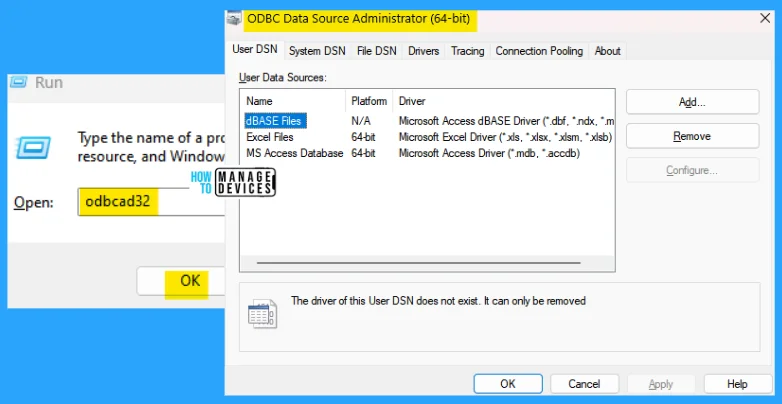Click Microsoft Access dBASE Driver text
The height and width of the screenshot is (404, 782).
tap(506, 121)
